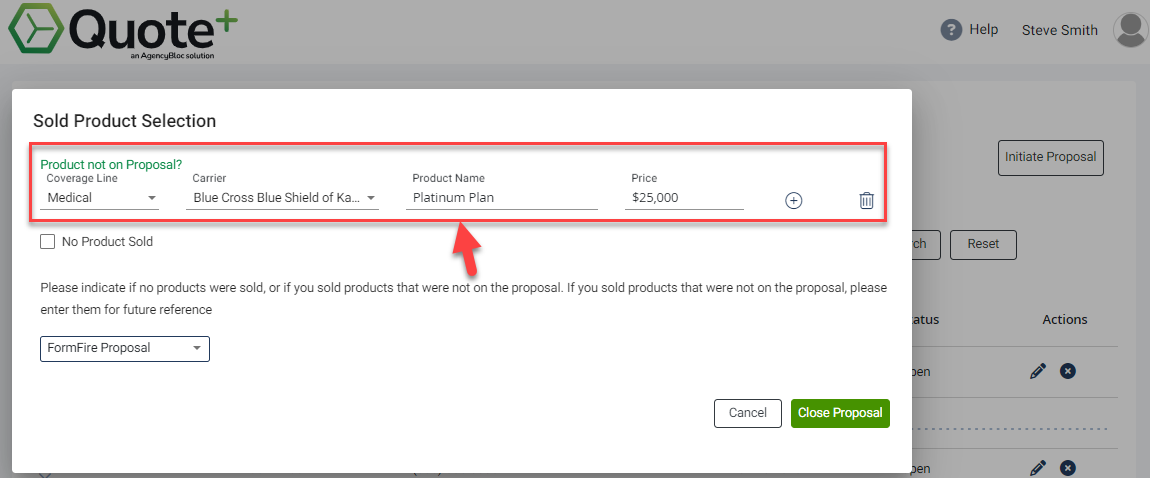
Task: Click the Help link in header
Action: (x=984, y=30)
